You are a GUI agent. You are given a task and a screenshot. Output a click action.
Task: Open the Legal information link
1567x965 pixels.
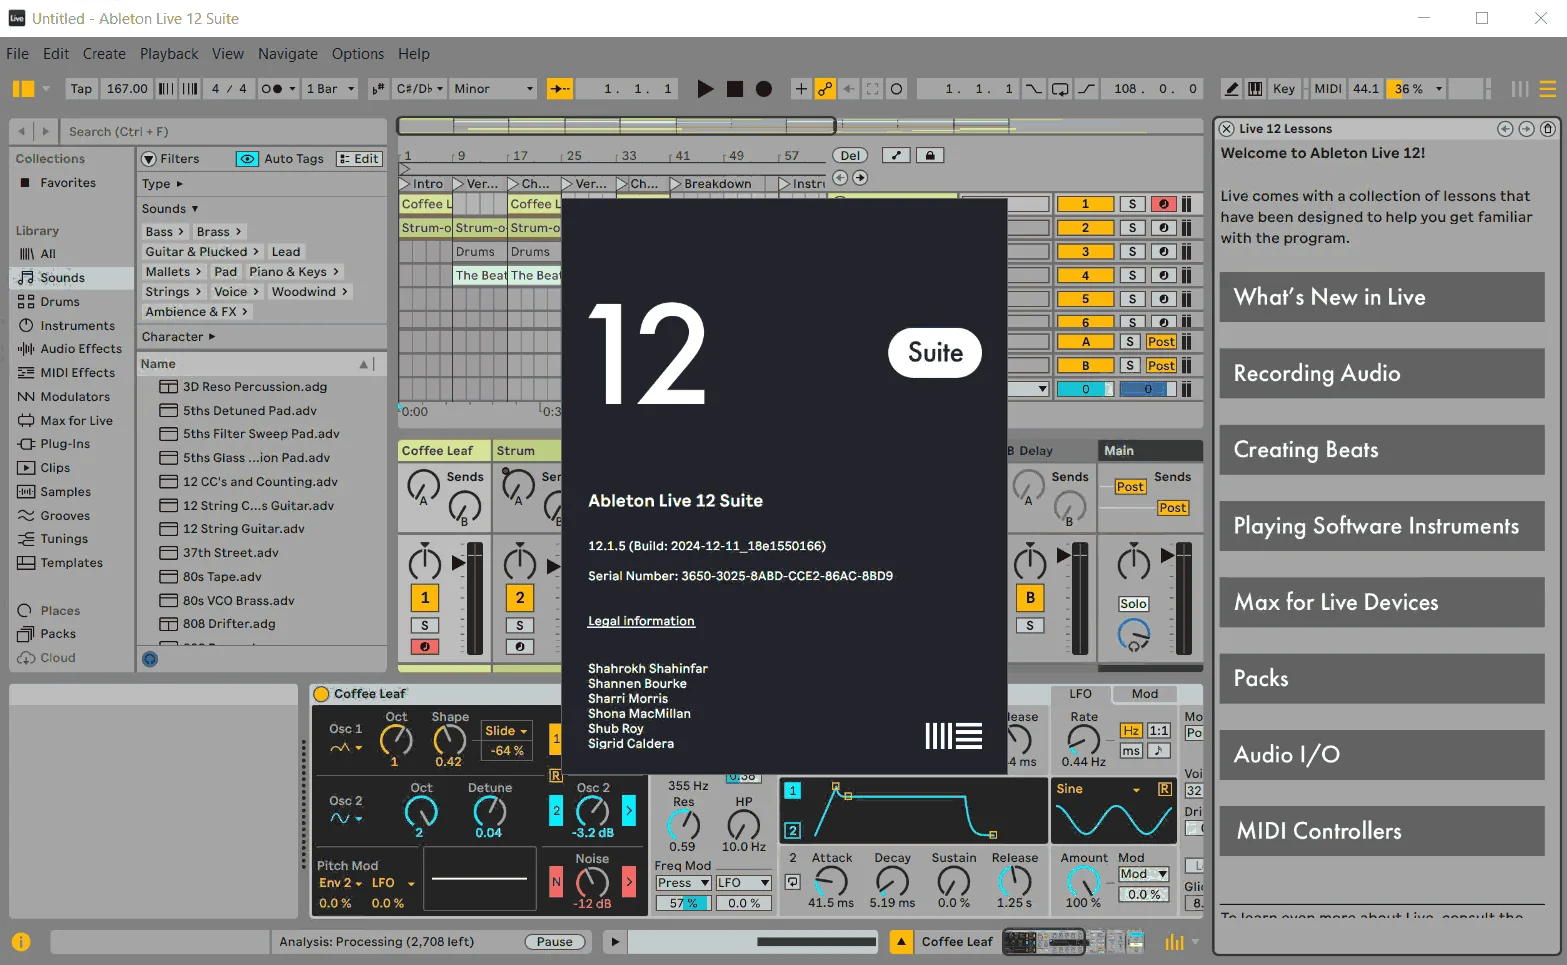click(x=641, y=621)
